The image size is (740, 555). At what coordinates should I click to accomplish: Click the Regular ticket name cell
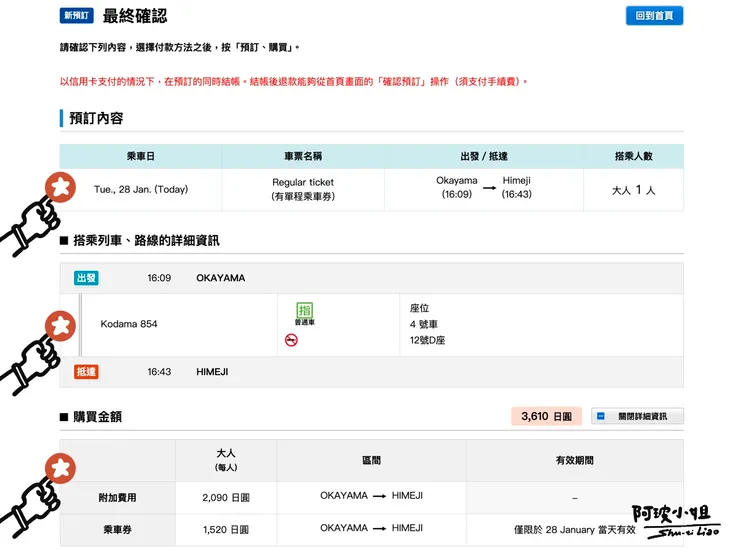tap(303, 189)
